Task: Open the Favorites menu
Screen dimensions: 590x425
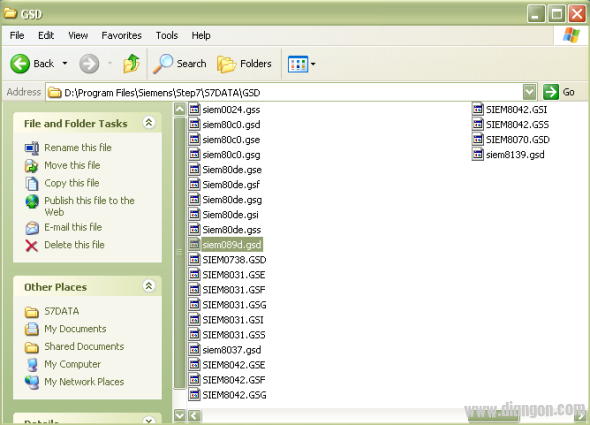Action: pyautogui.click(x=122, y=35)
